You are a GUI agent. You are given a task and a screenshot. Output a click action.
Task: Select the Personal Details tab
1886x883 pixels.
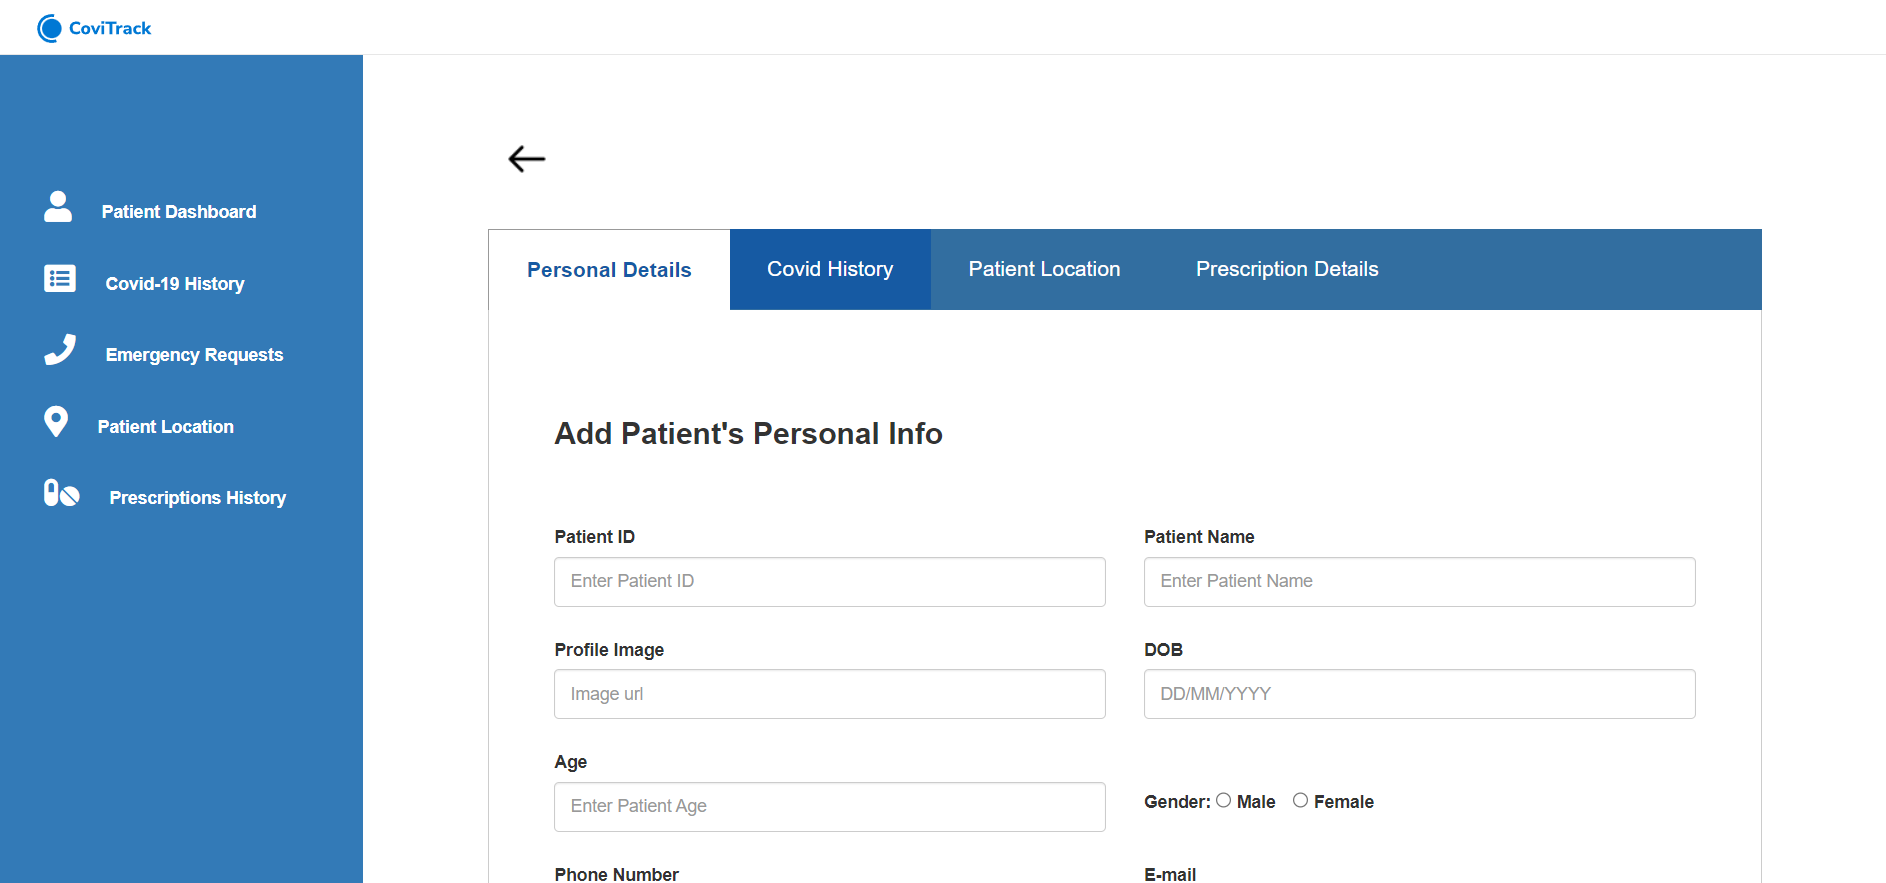[x=609, y=270]
